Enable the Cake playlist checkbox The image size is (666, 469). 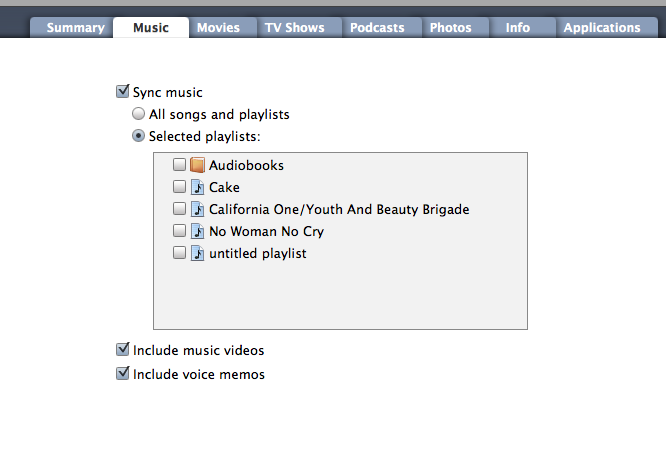click(179, 186)
